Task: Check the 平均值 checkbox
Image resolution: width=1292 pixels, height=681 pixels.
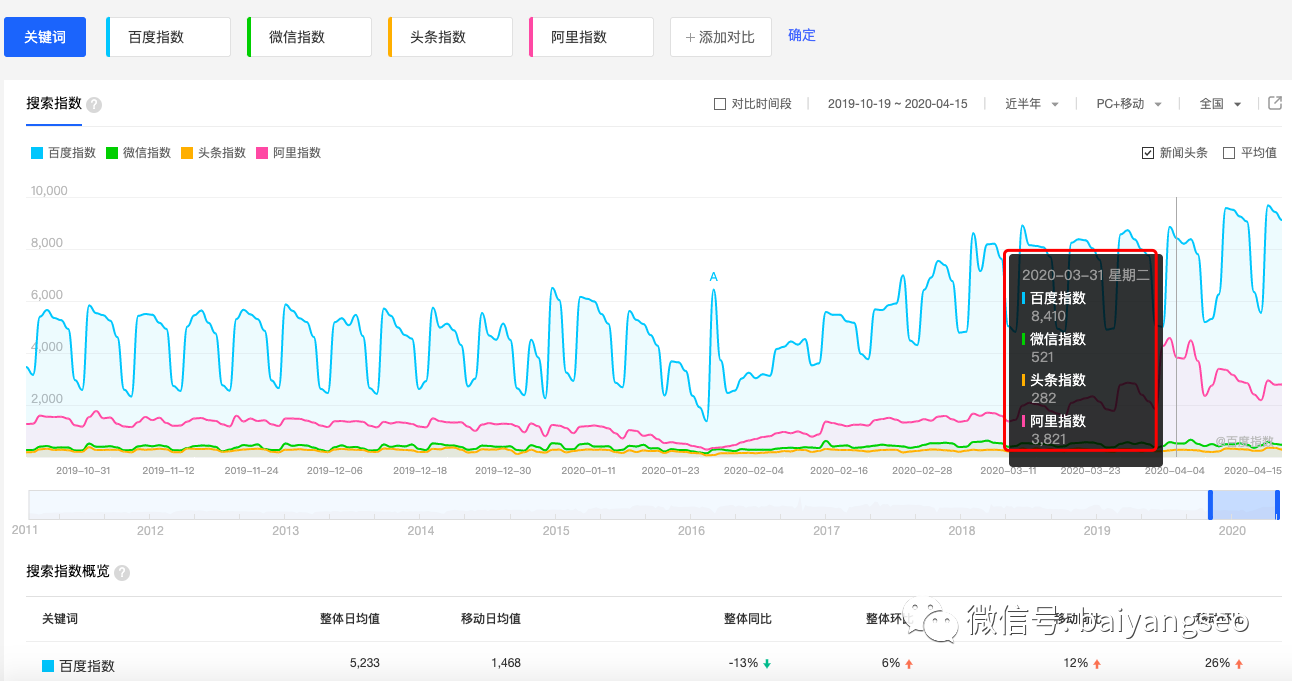Action: click(x=1229, y=153)
